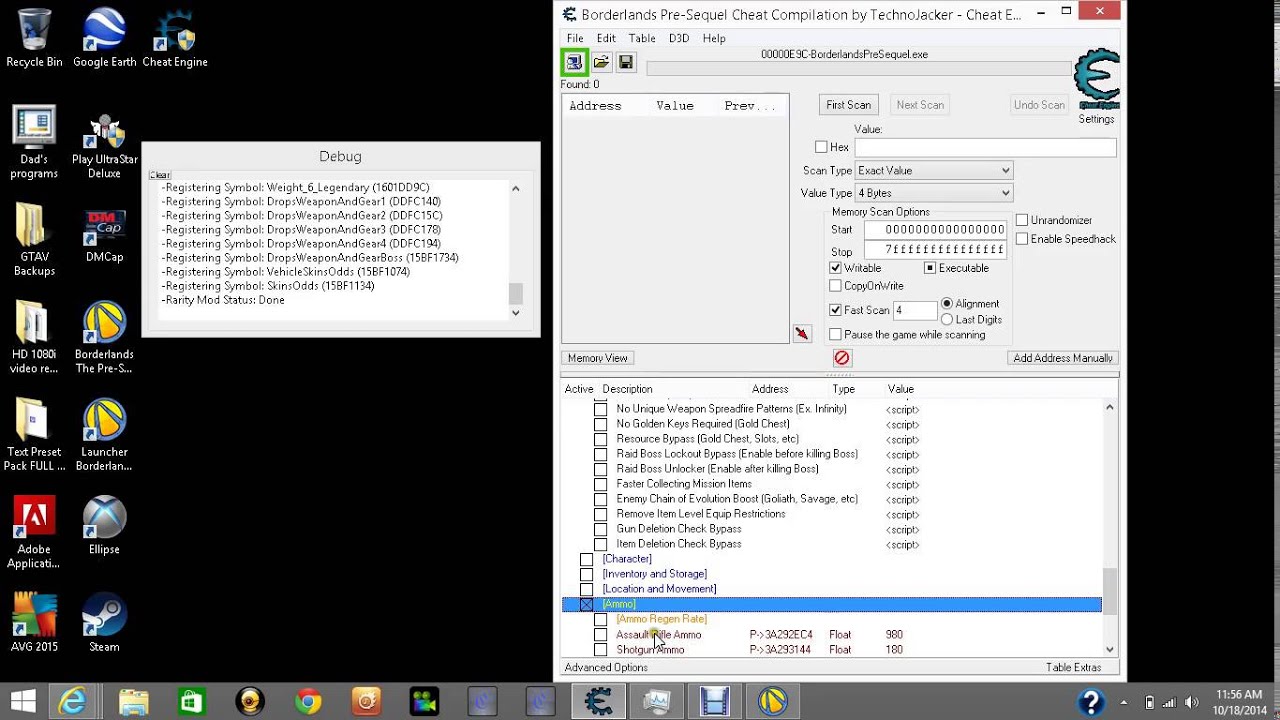
Task: Click the scan Value input field
Action: tap(985, 147)
